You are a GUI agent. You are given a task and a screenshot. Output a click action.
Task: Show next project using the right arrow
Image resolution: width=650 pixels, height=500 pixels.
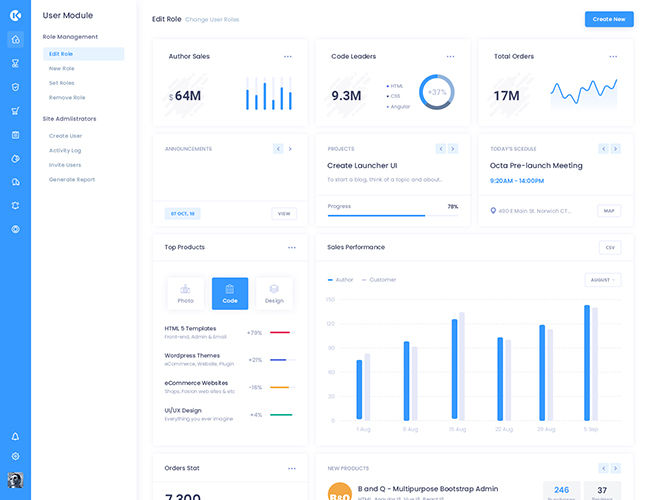point(452,149)
